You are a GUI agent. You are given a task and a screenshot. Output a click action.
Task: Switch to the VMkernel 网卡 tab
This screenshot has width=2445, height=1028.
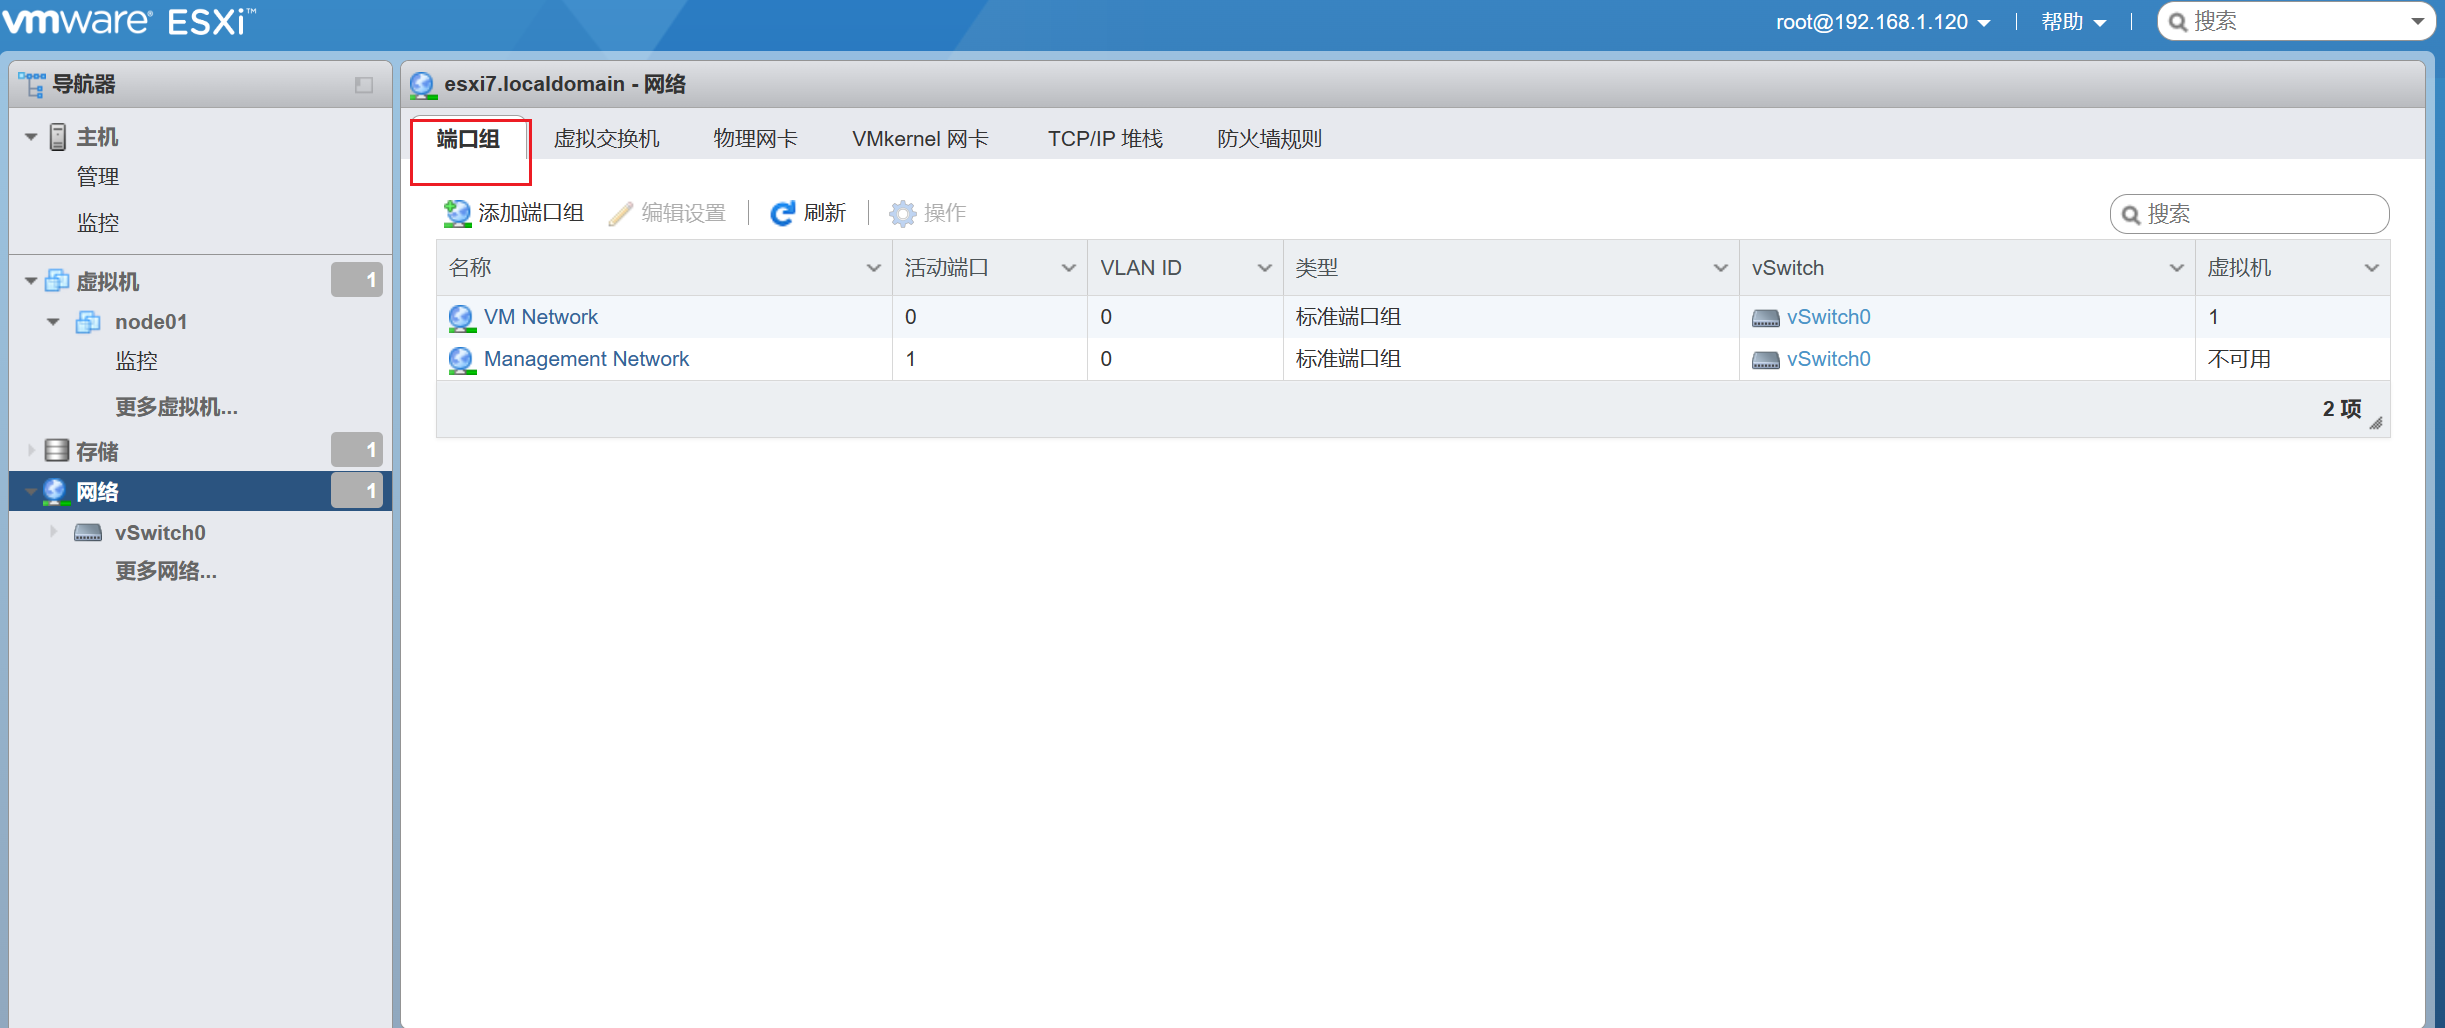click(x=920, y=139)
